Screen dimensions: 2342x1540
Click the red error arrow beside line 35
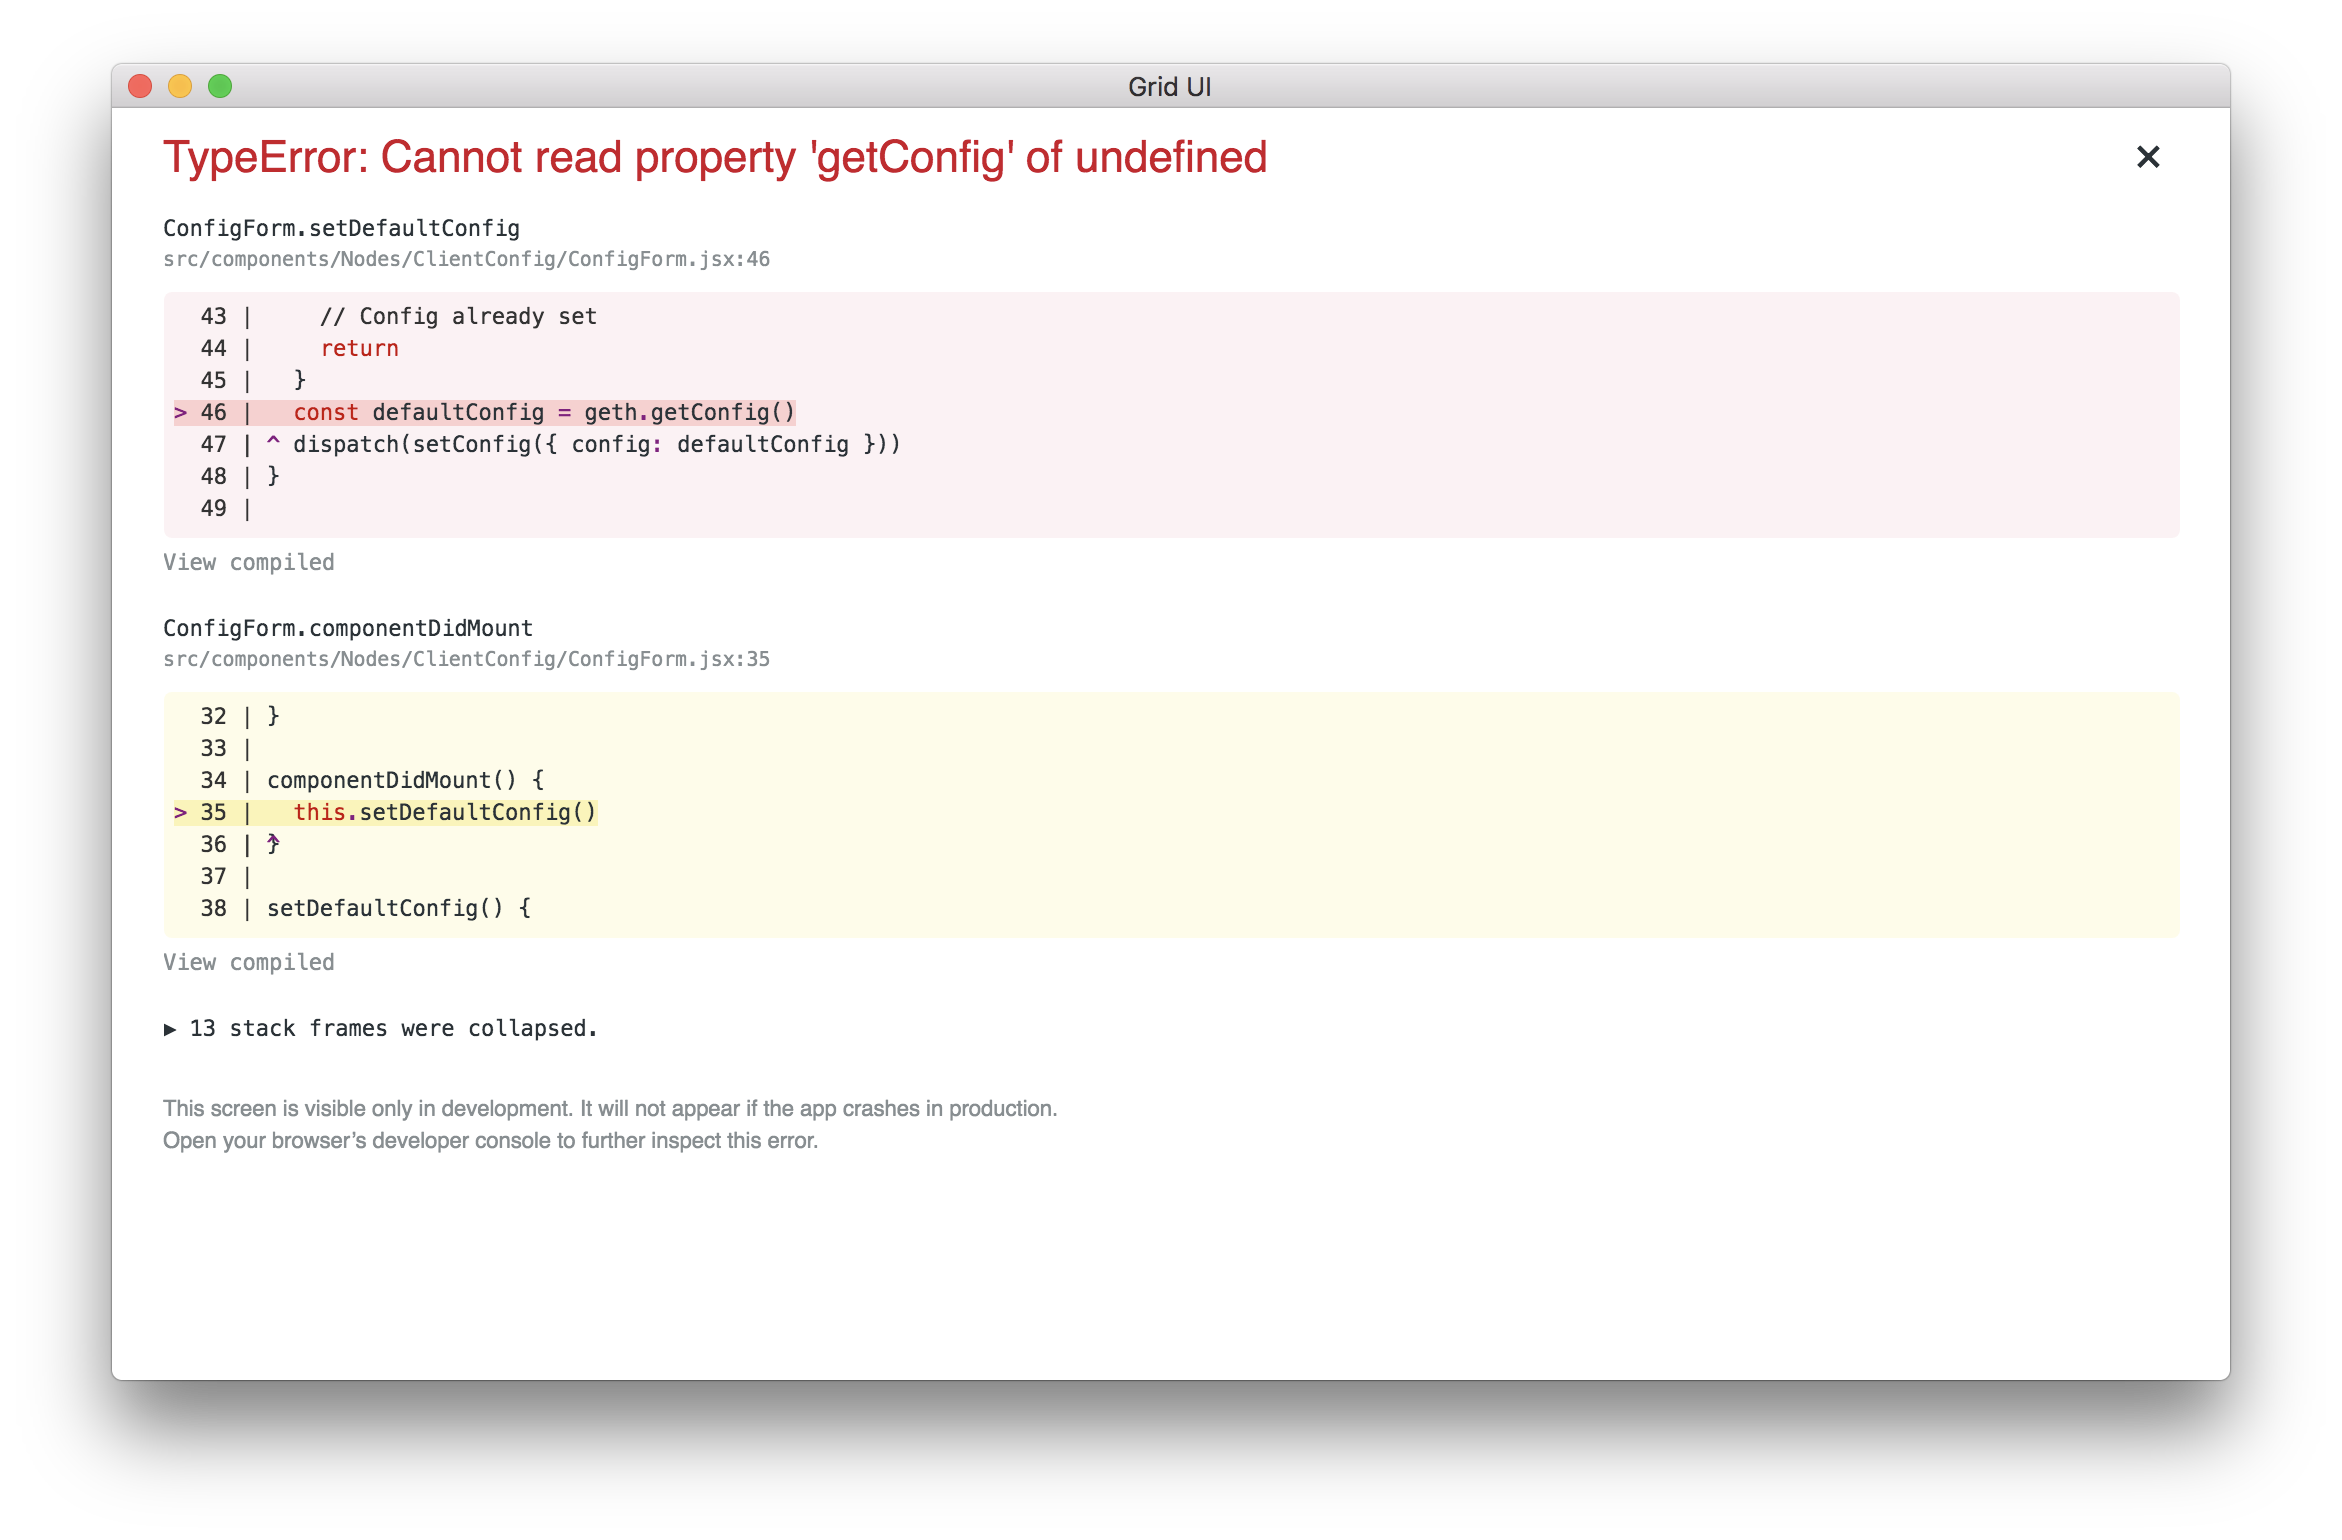point(181,812)
